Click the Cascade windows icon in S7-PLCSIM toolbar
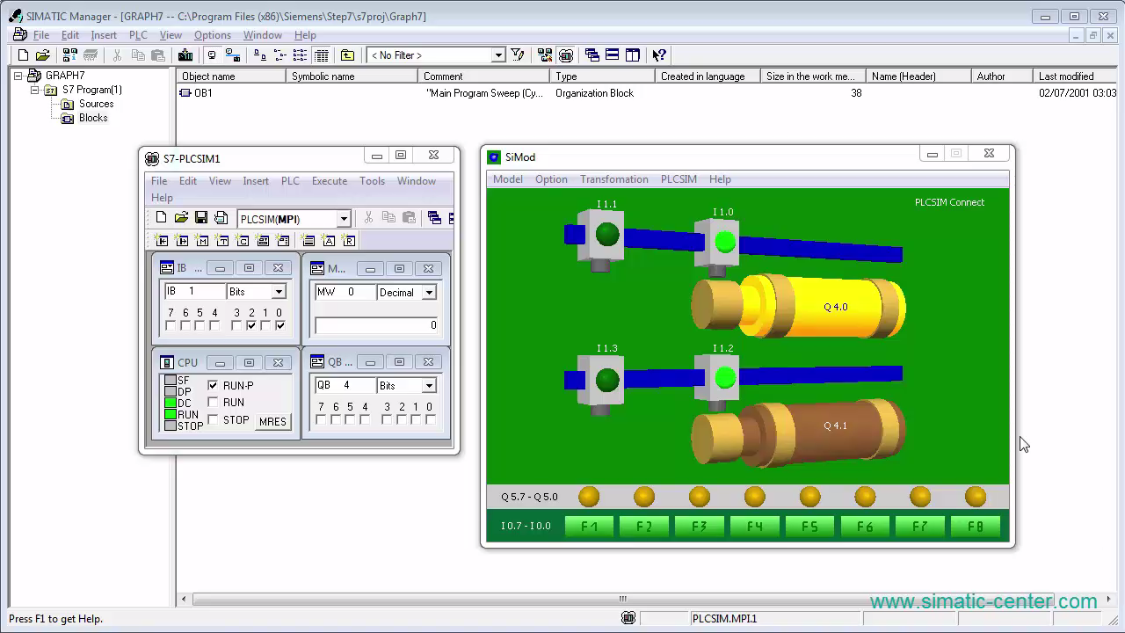The height and width of the screenshot is (633, 1125). pyautogui.click(x=434, y=217)
